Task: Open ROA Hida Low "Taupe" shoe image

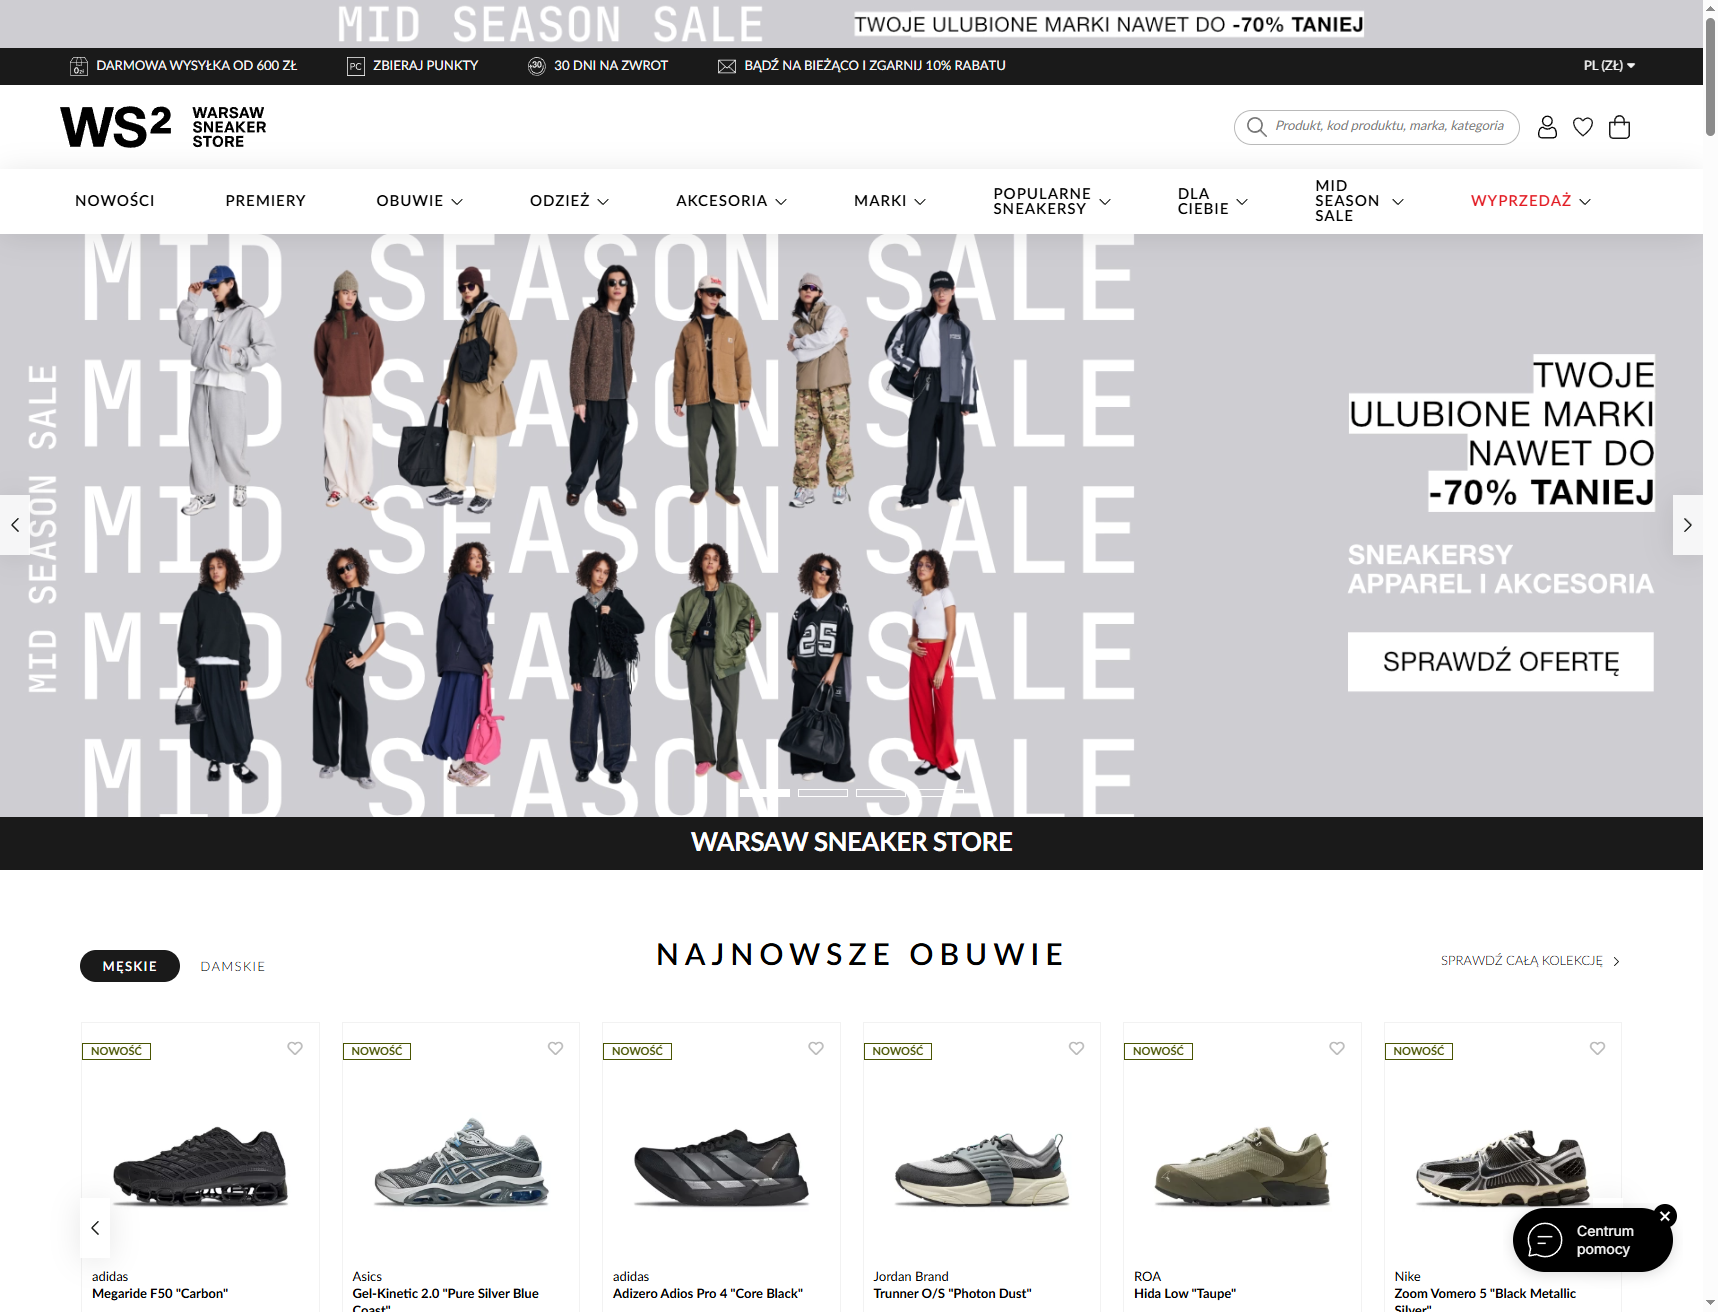Action: click(1242, 1166)
